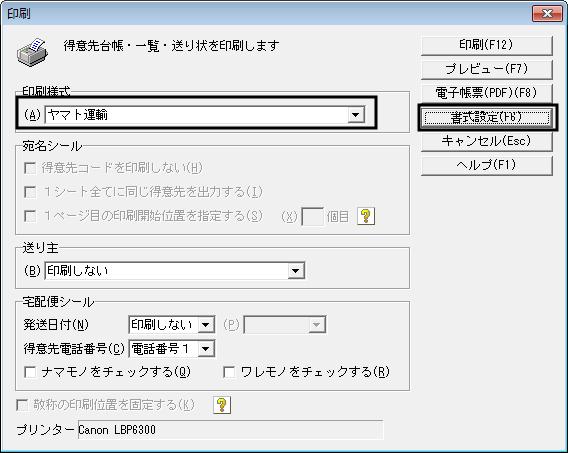The height and width of the screenshot is (453, 568).
Task: Toggle 1シート全てに同じ得意先を出力する checkbox
Action: pos(30,192)
